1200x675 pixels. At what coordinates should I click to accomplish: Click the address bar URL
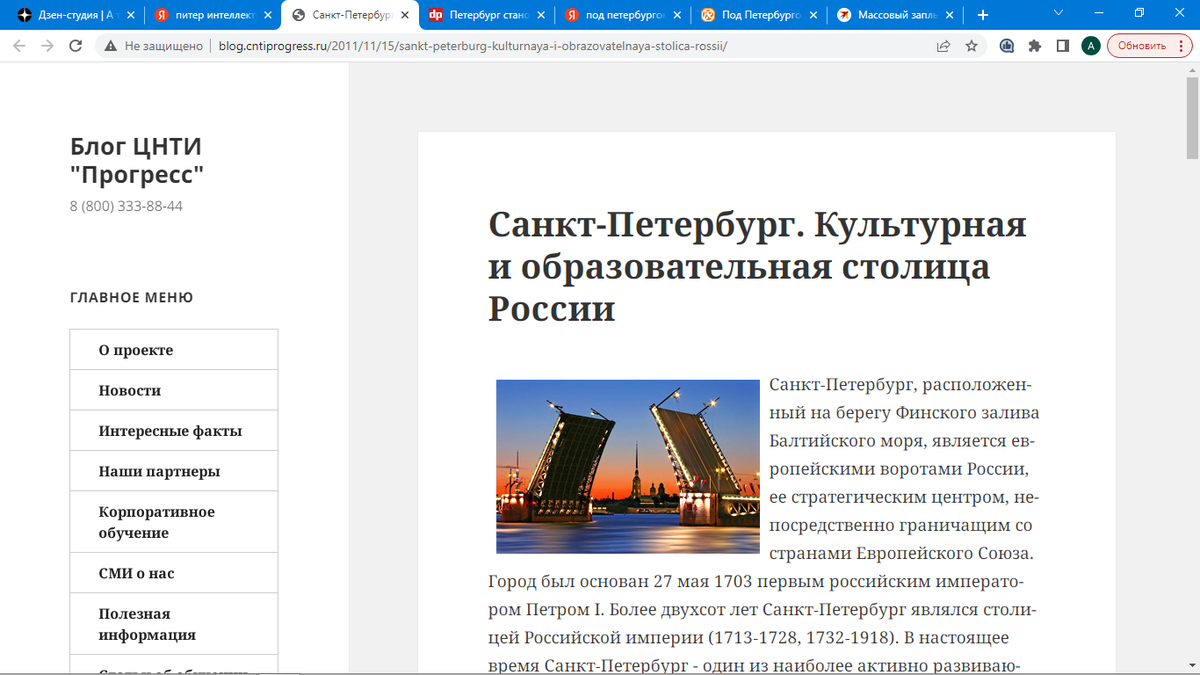click(472, 46)
